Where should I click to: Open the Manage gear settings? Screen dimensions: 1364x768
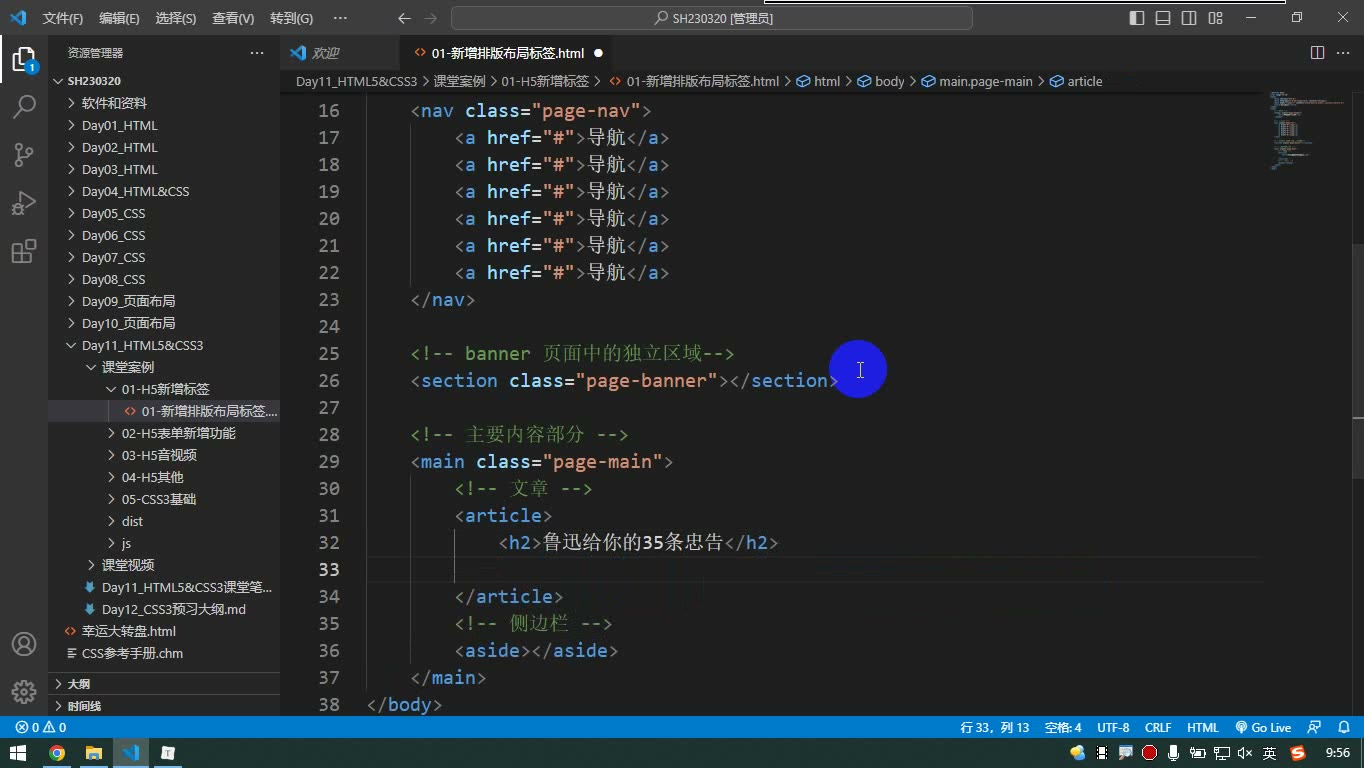[24, 691]
